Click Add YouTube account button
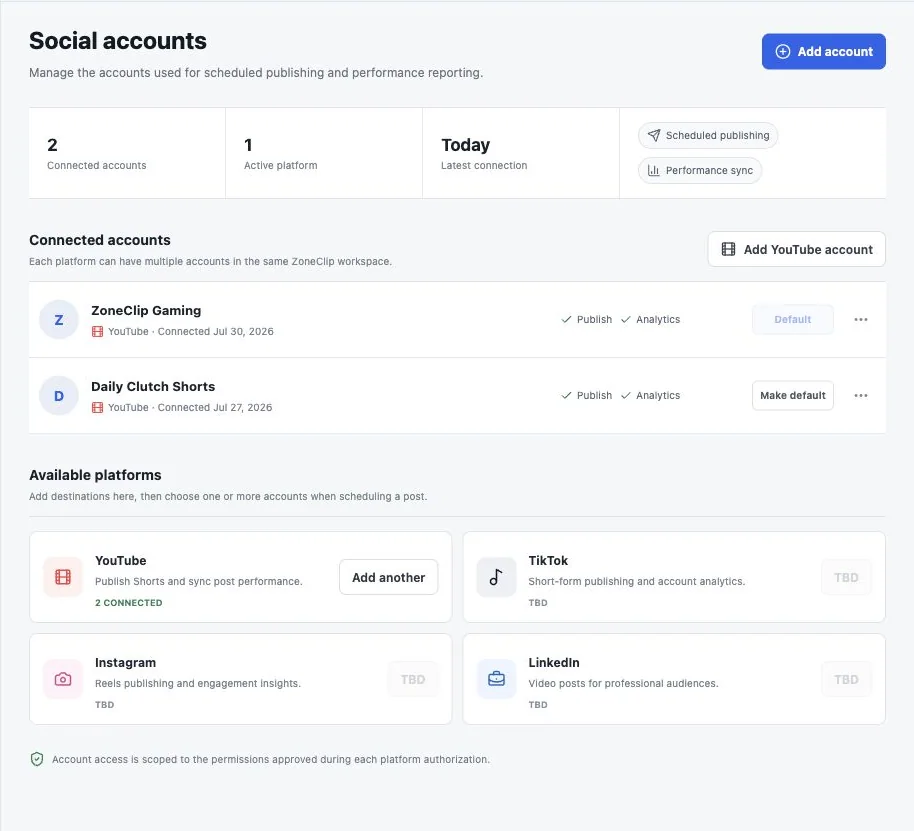Screen dimensions: 914x831 [x=796, y=249]
